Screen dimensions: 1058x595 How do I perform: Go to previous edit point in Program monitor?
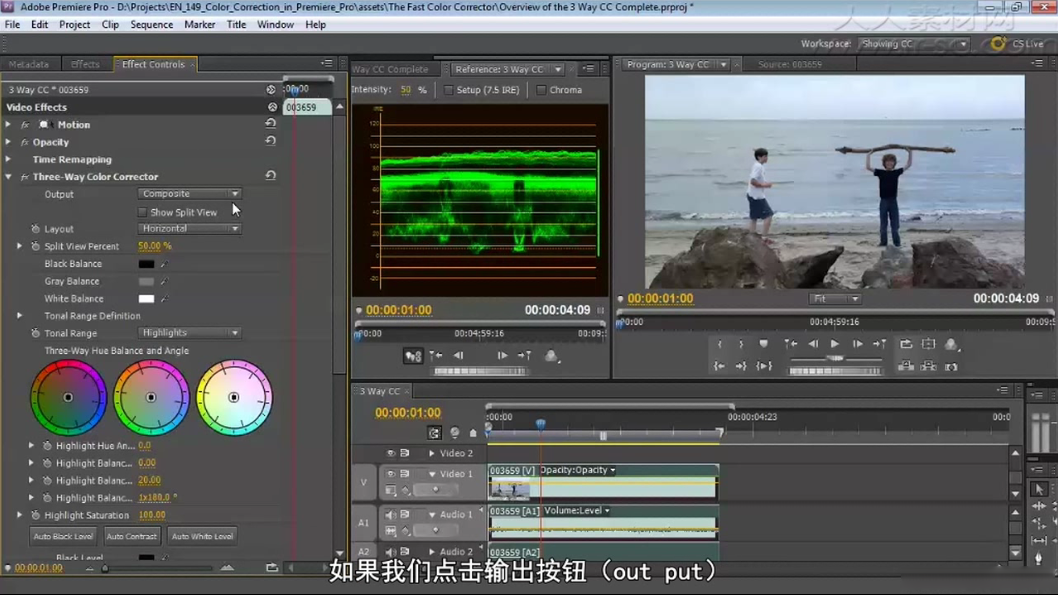coord(791,344)
